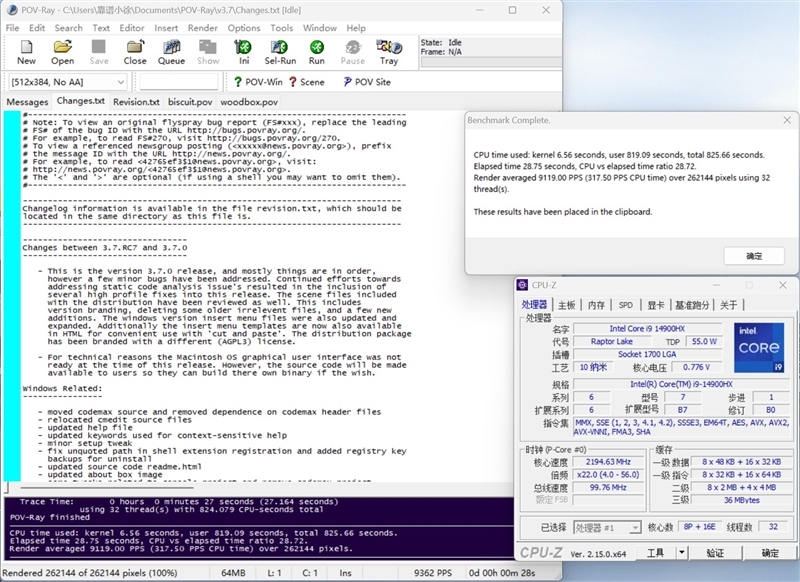800x582 pixels.
Task: Click the CPU-Z title bar app icon
Action: 522,285
